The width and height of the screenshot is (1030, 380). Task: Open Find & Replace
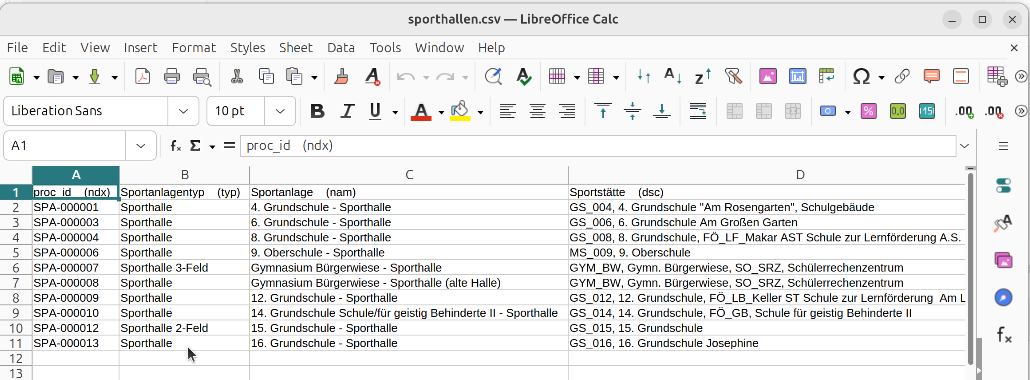coord(493,77)
